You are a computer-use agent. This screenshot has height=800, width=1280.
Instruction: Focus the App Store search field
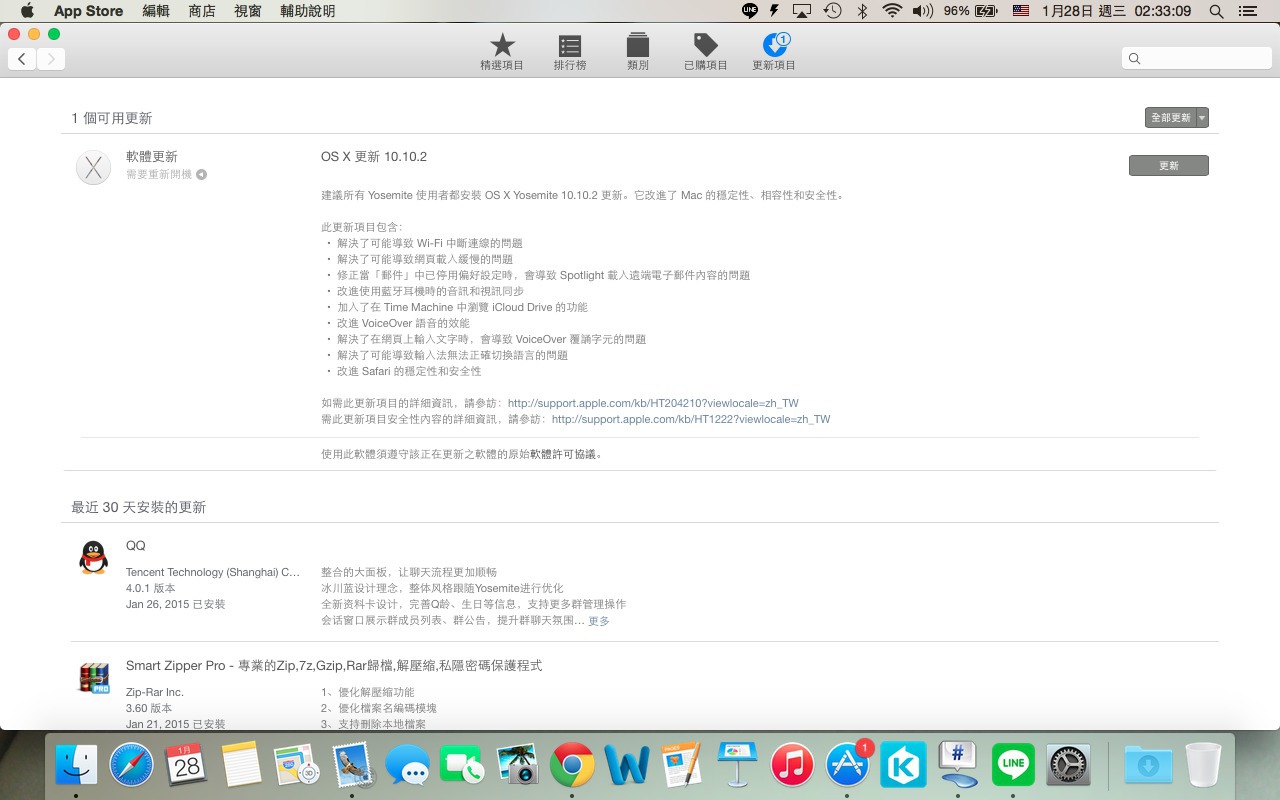click(1196, 58)
